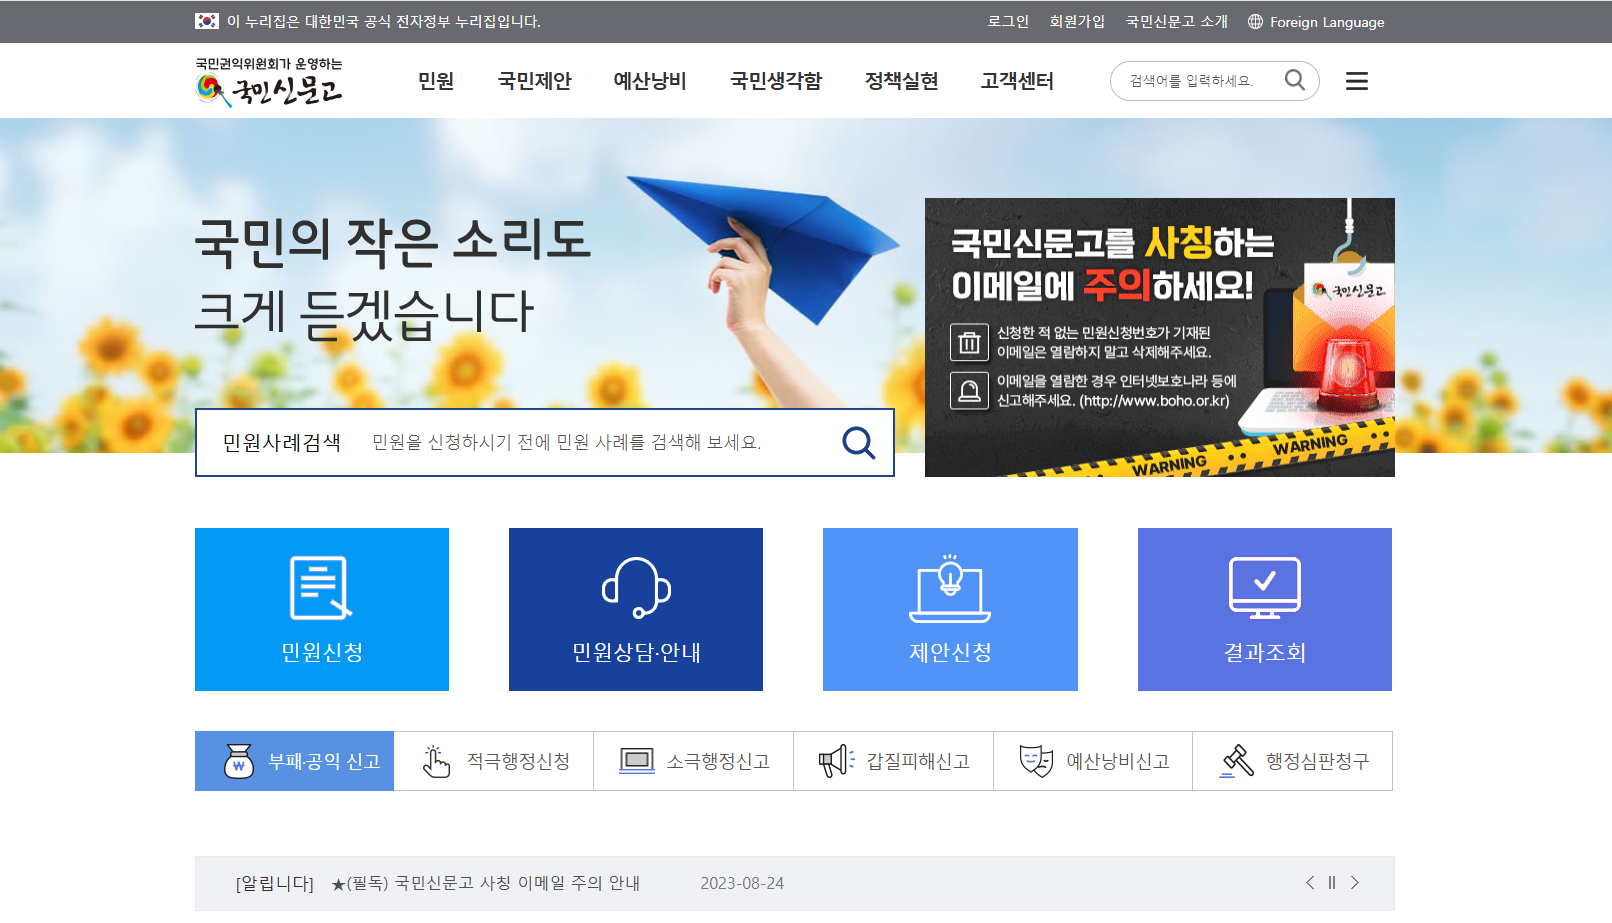The width and height of the screenshot is (1612, 923).
Task: Open the phishing email warning banner
Action: tap(1160, 337)
